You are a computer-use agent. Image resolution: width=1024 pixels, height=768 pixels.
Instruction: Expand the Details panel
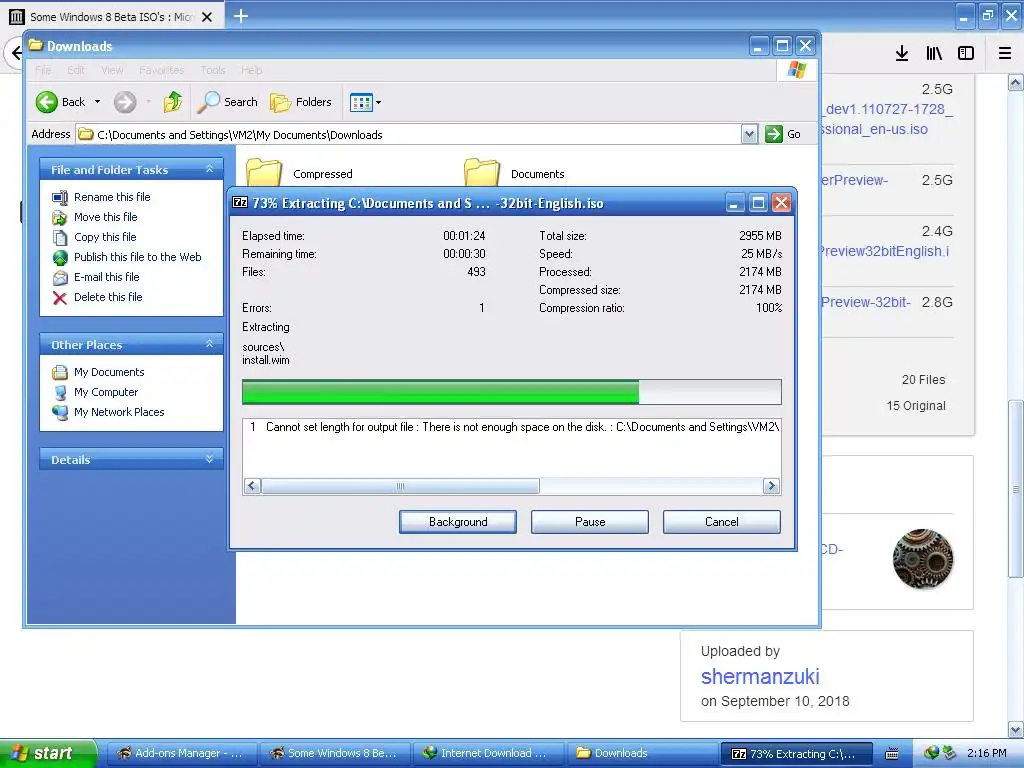click(210, 459)
